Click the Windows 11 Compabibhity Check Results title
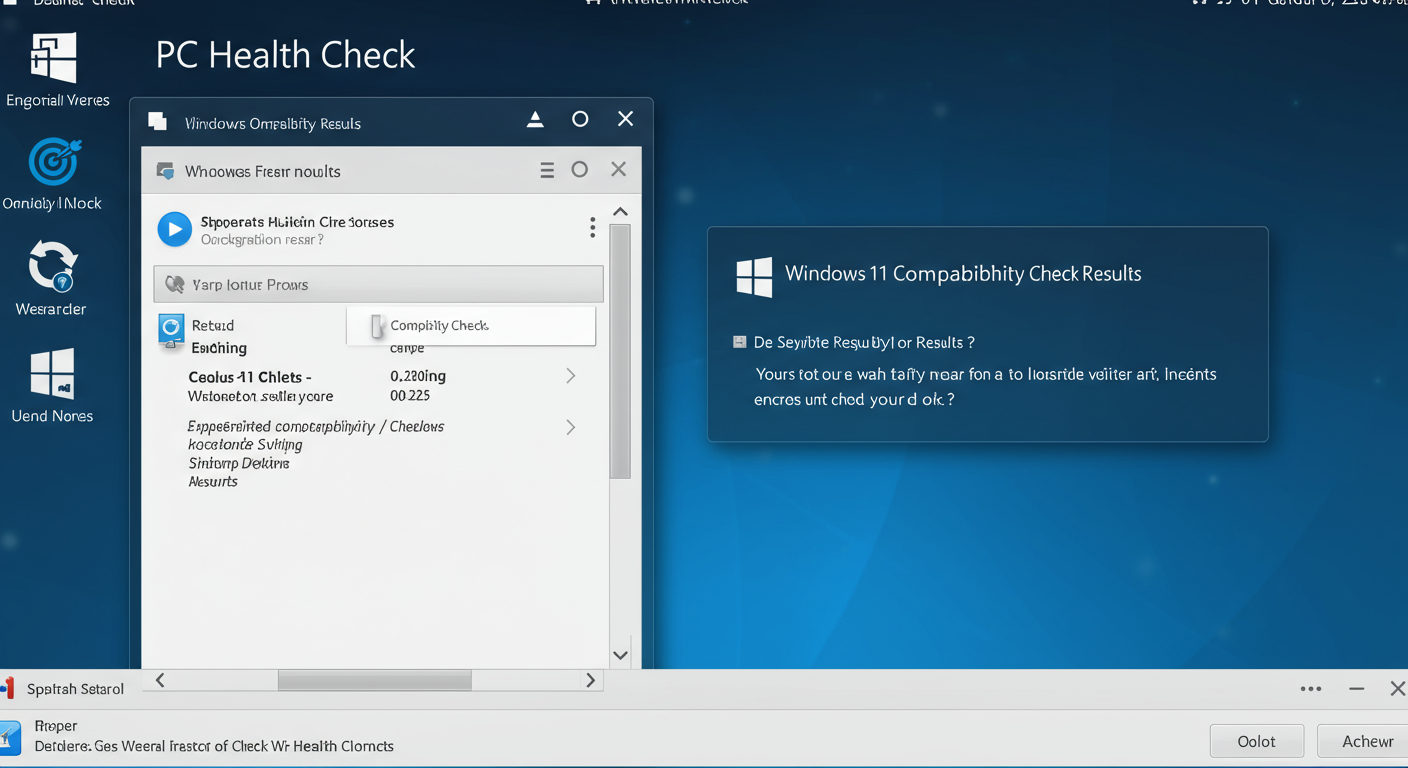This screenshot has height=768, width=1408. [963, 274]
